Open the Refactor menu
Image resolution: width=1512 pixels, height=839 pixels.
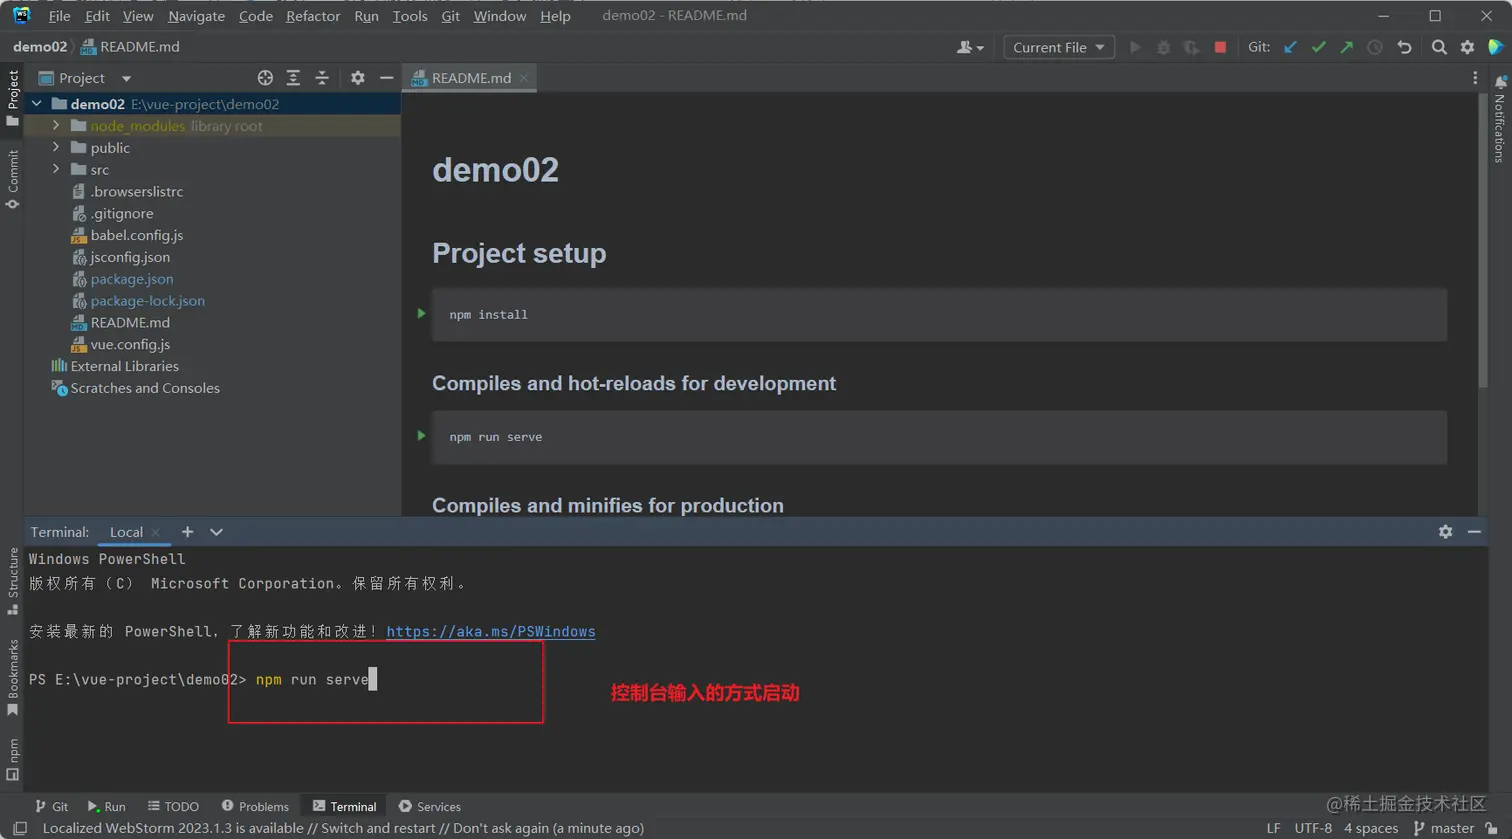313,16
